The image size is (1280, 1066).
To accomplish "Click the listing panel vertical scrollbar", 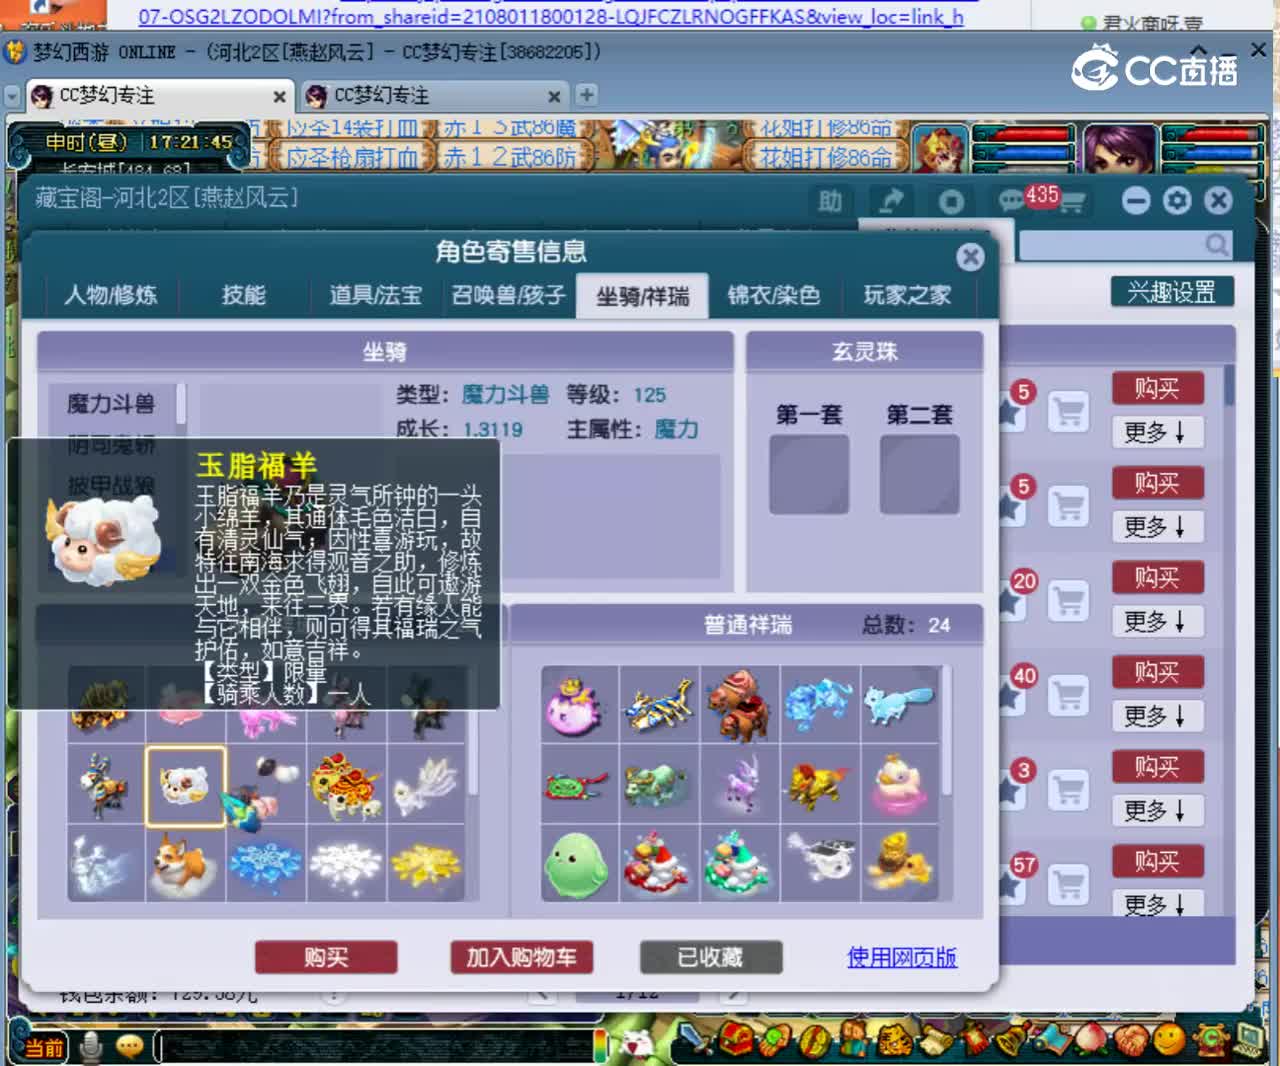I will [x=1229, y=385].
